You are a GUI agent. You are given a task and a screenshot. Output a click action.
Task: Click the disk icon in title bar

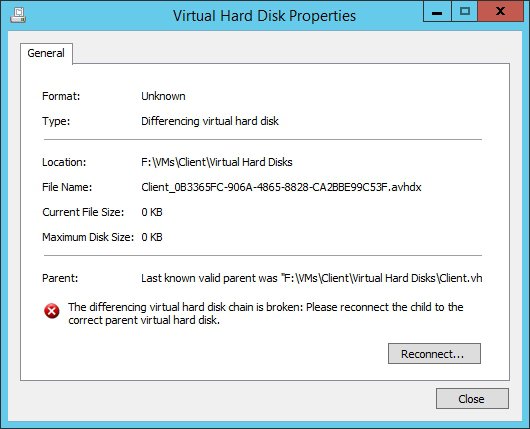click(x=18, y=15)
